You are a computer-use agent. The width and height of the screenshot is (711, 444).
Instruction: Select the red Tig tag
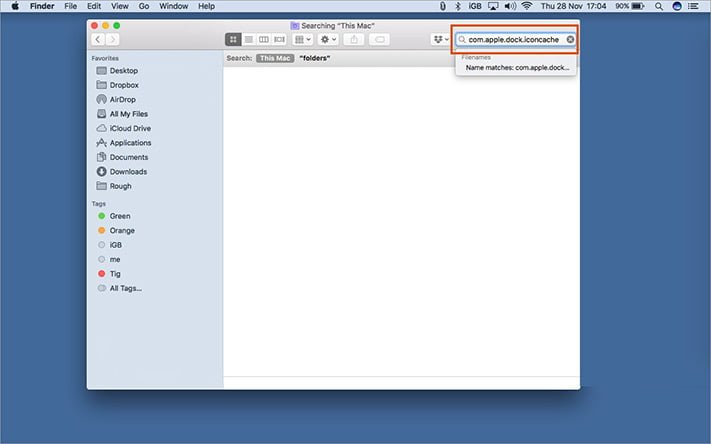(109, 274)
